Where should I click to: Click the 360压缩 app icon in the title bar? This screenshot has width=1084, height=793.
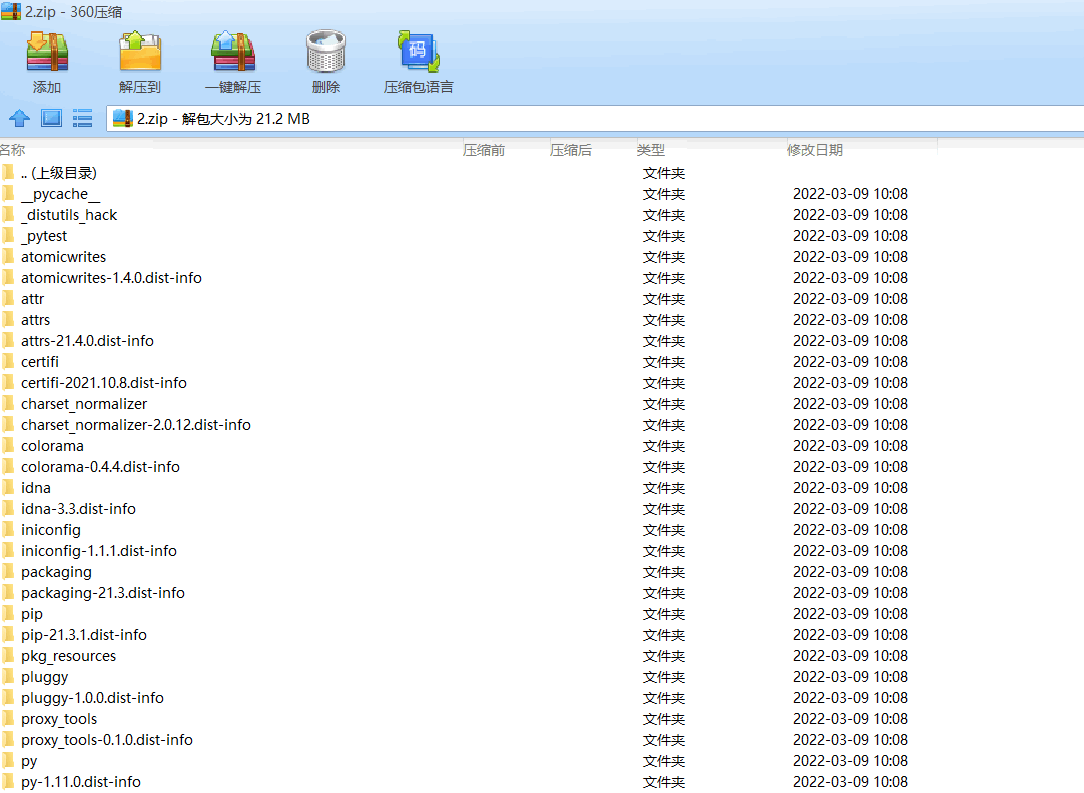[11, 11]
